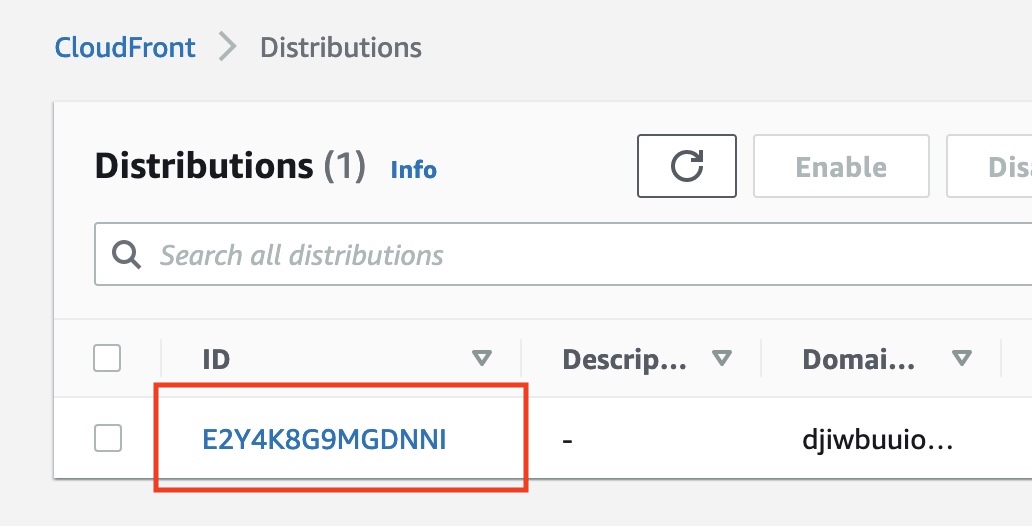Open the Info link beside Distributions

click(x=413, y=169)
